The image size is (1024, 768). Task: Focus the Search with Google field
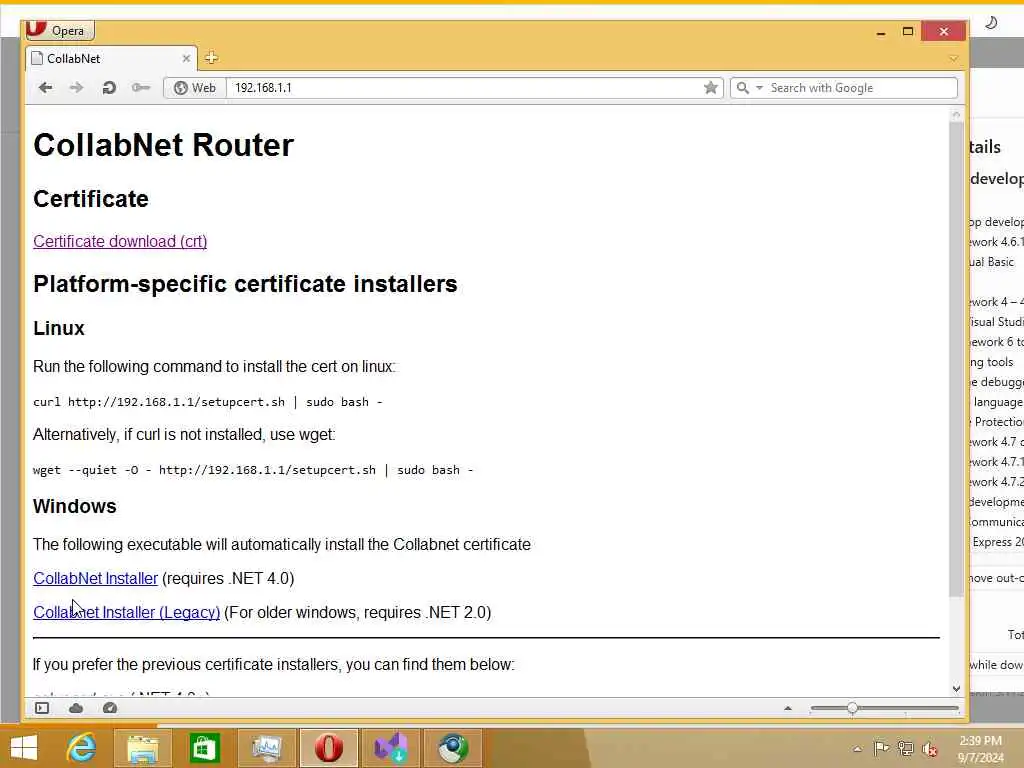click(861, 88)
